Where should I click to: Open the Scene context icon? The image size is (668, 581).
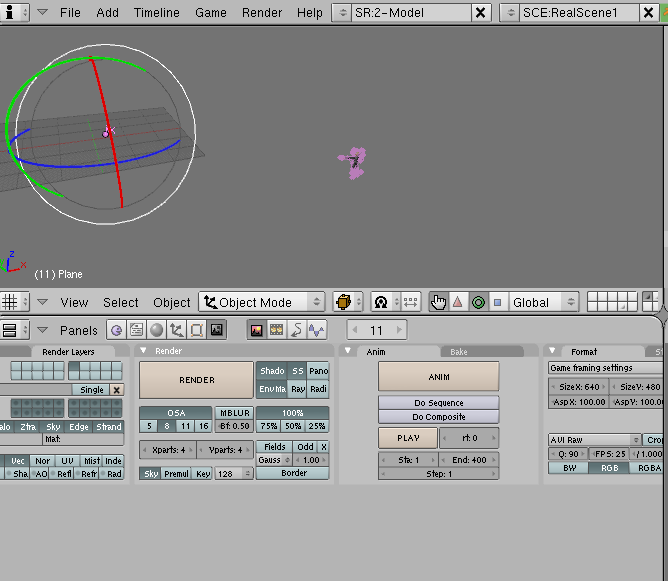pos(216,330)
